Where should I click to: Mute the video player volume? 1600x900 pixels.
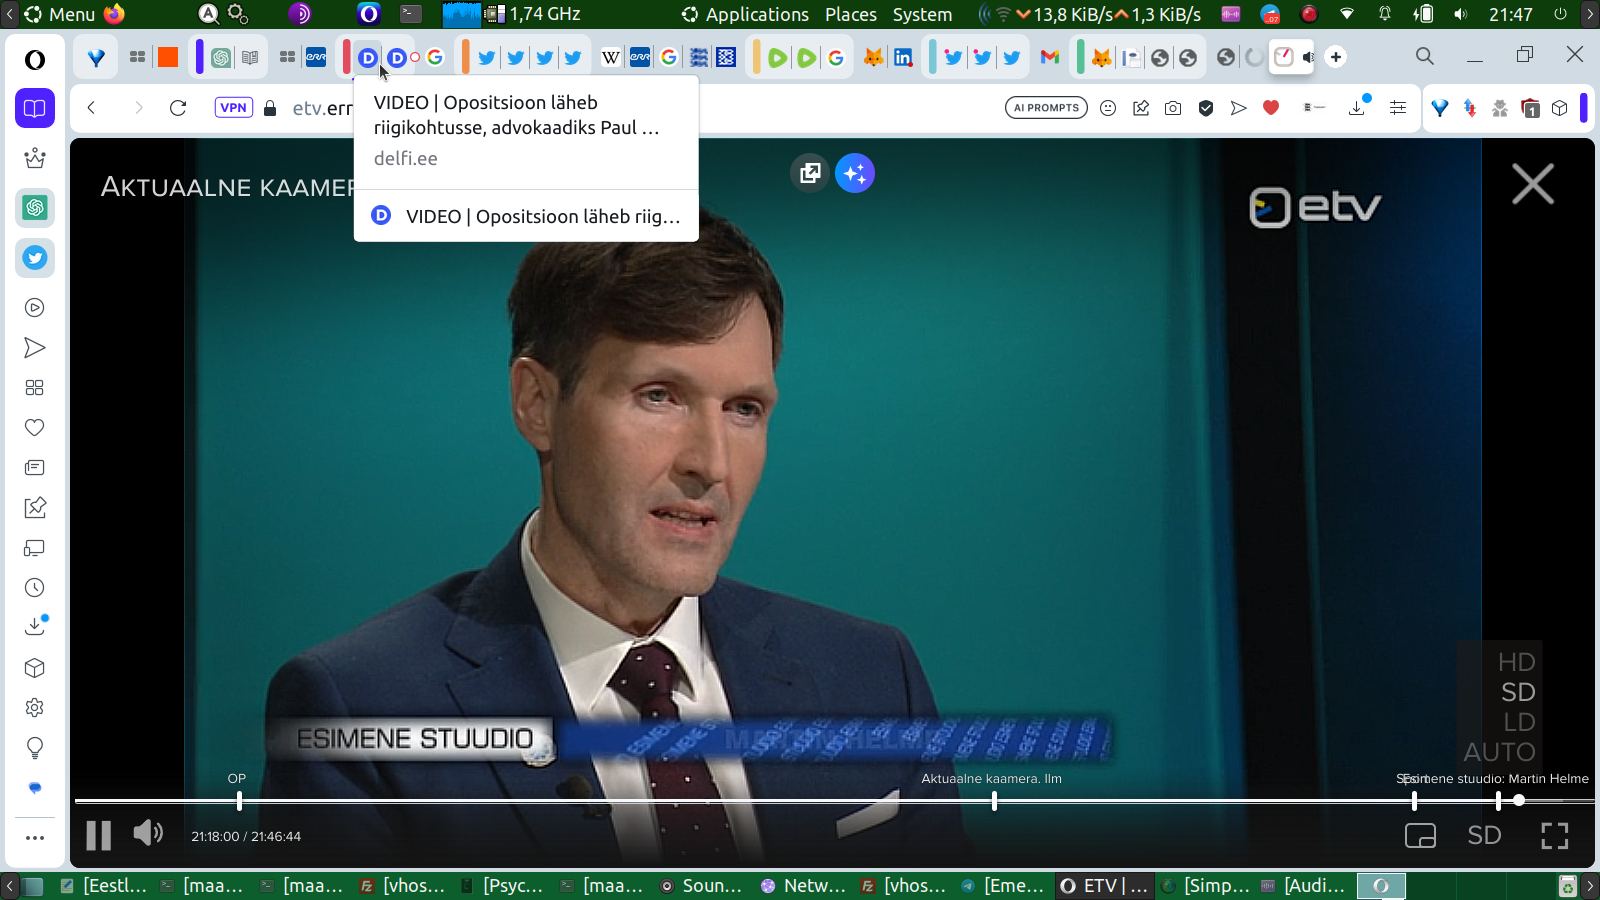(x=148, y=833)
